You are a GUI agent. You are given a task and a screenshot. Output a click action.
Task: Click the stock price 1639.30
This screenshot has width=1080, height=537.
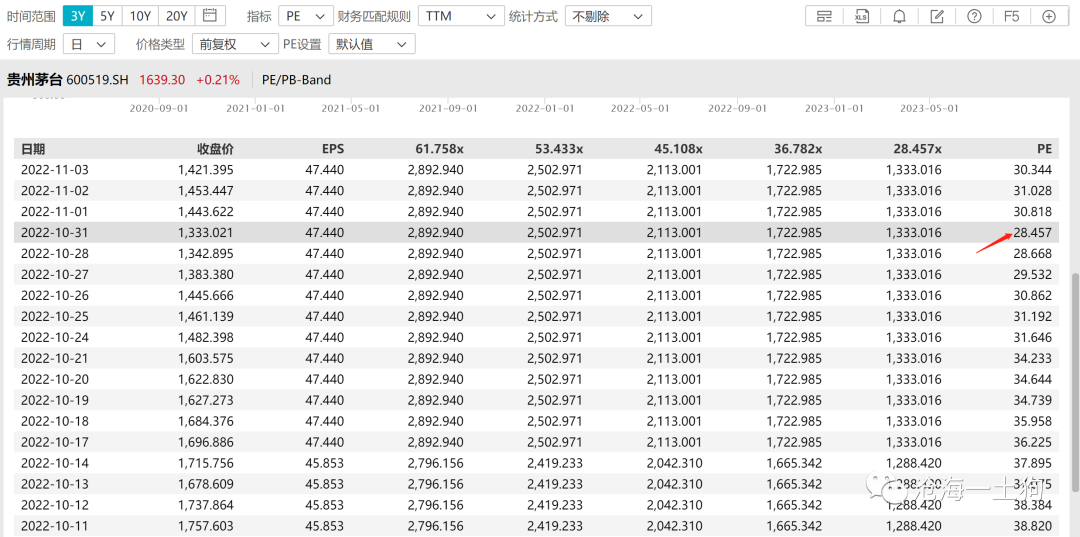tap(162, 80)
